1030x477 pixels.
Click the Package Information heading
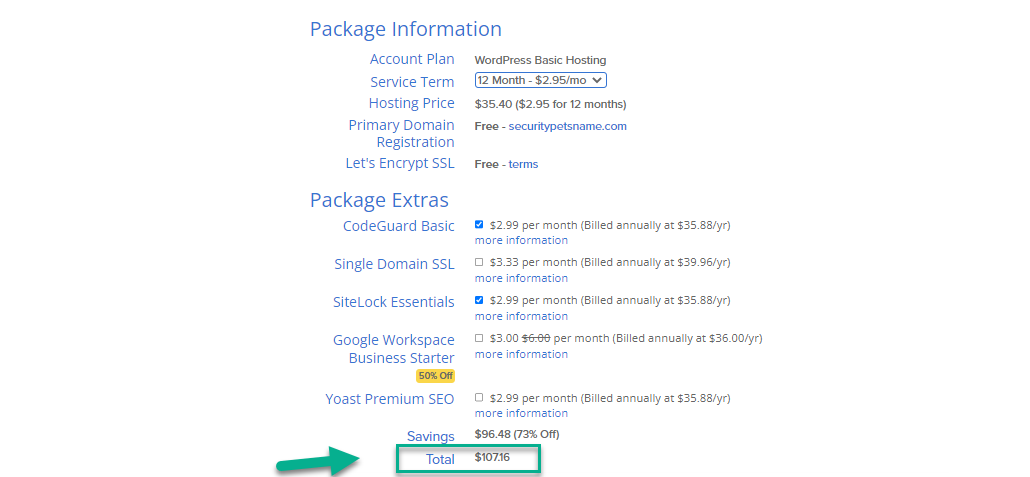tap(406, 30)
